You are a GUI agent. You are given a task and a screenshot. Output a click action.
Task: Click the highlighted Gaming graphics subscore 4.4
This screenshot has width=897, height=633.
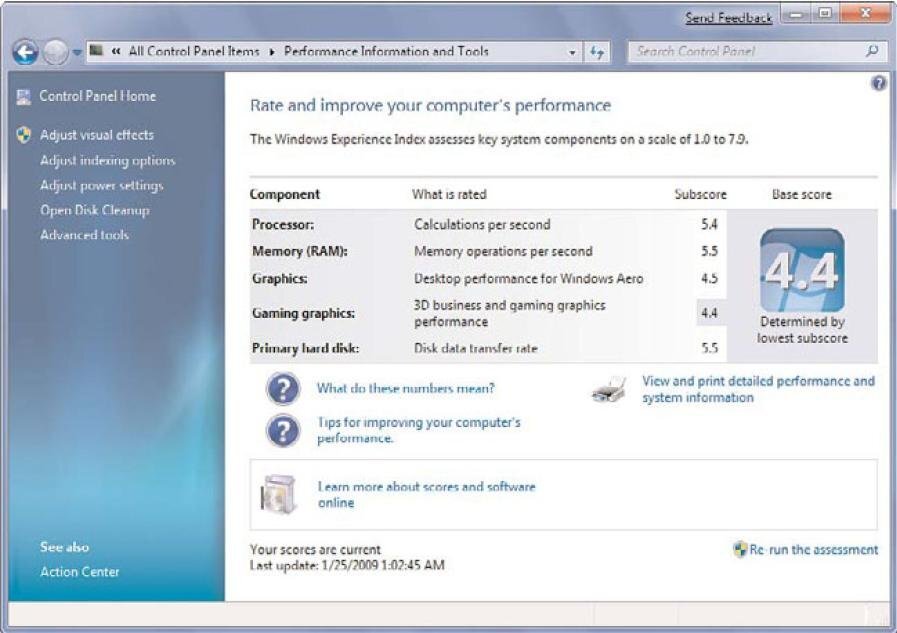point(710,313)
